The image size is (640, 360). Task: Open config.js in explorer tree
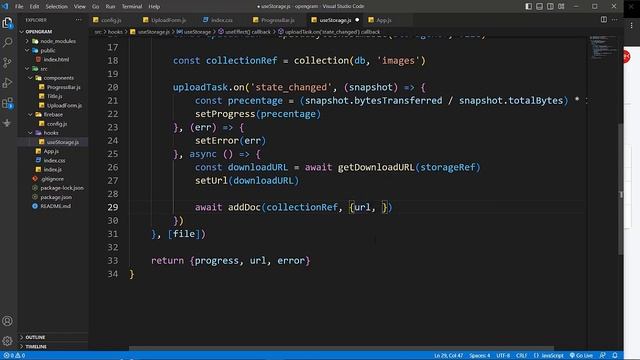click(57, 124)
